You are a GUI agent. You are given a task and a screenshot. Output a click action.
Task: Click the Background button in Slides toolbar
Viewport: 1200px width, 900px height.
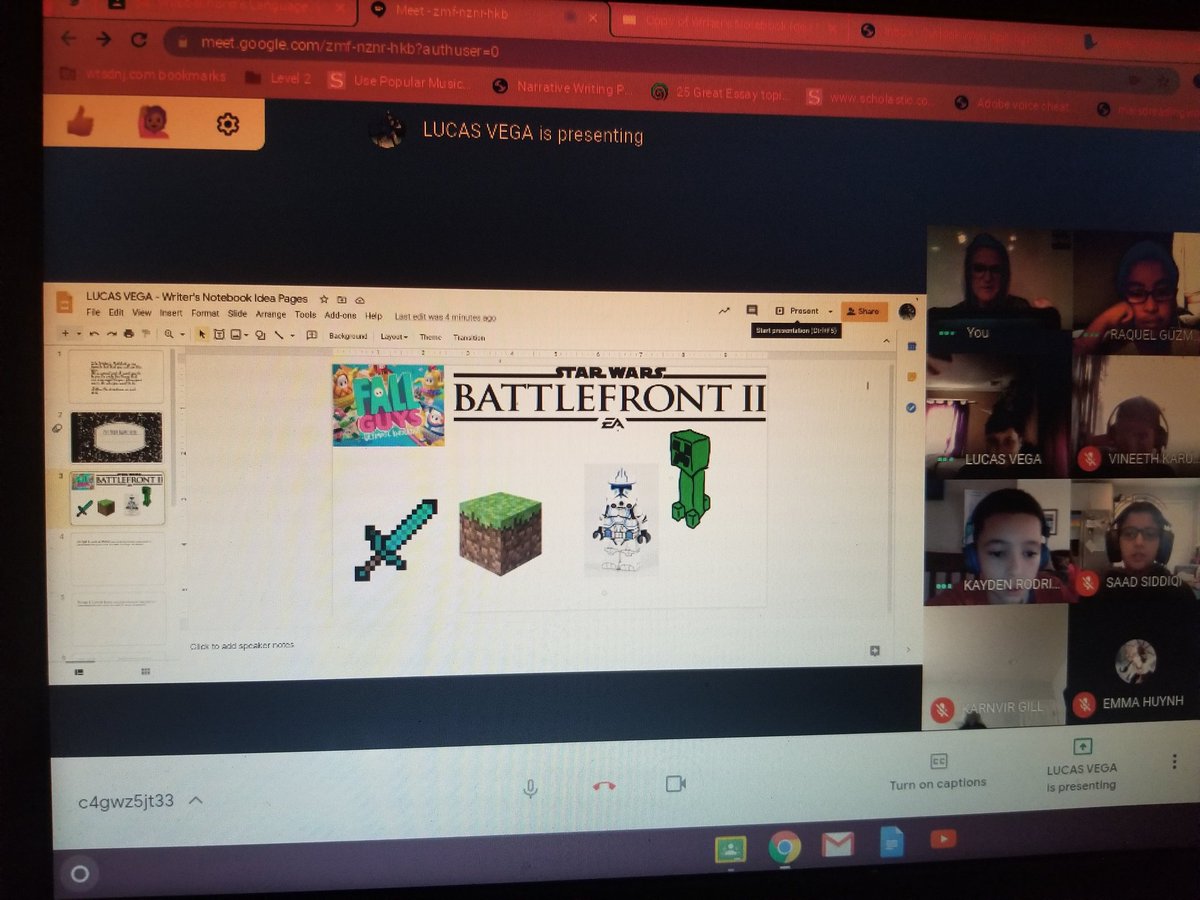coord(348,336)
